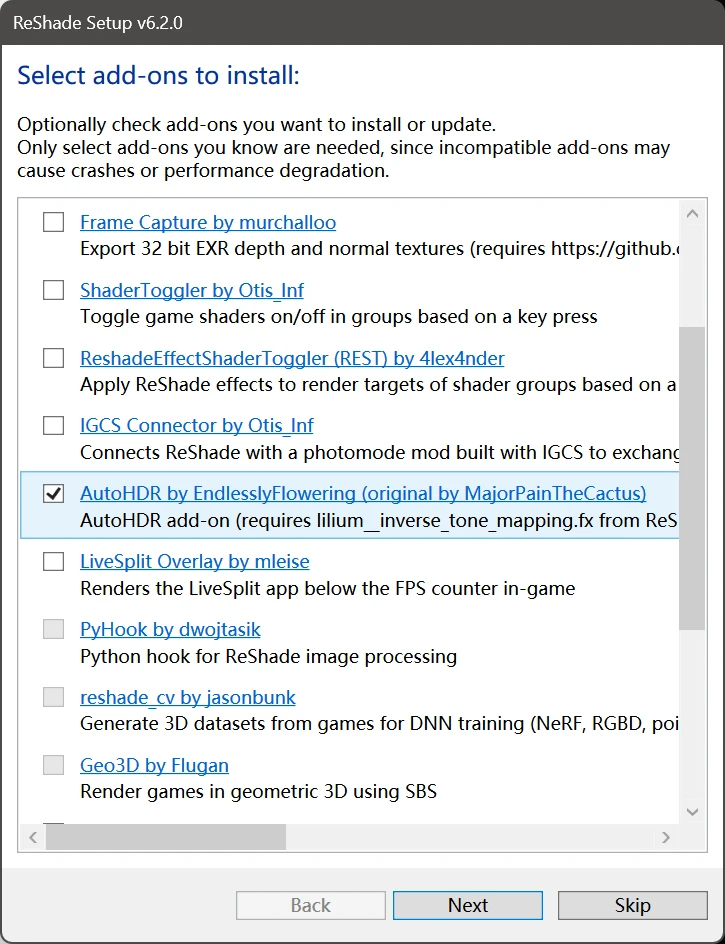Tick the ReshadeEffectShaderToggler (REST) checkbox
The image size is (725, 944).
pos(53,358)
